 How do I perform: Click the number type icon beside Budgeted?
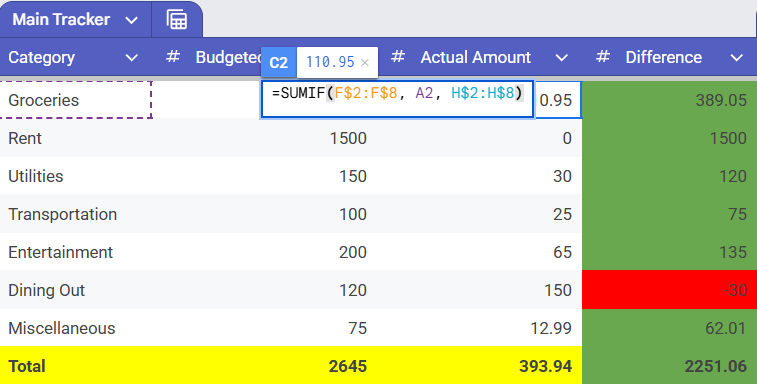(x=173, y=57)
